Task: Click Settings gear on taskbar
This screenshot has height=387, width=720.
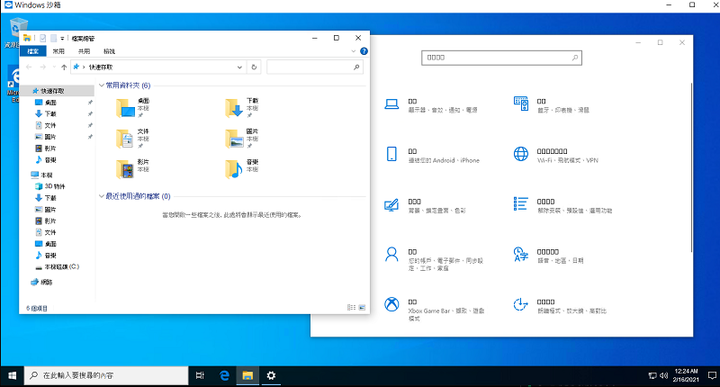Action: (x=271, y=376)
